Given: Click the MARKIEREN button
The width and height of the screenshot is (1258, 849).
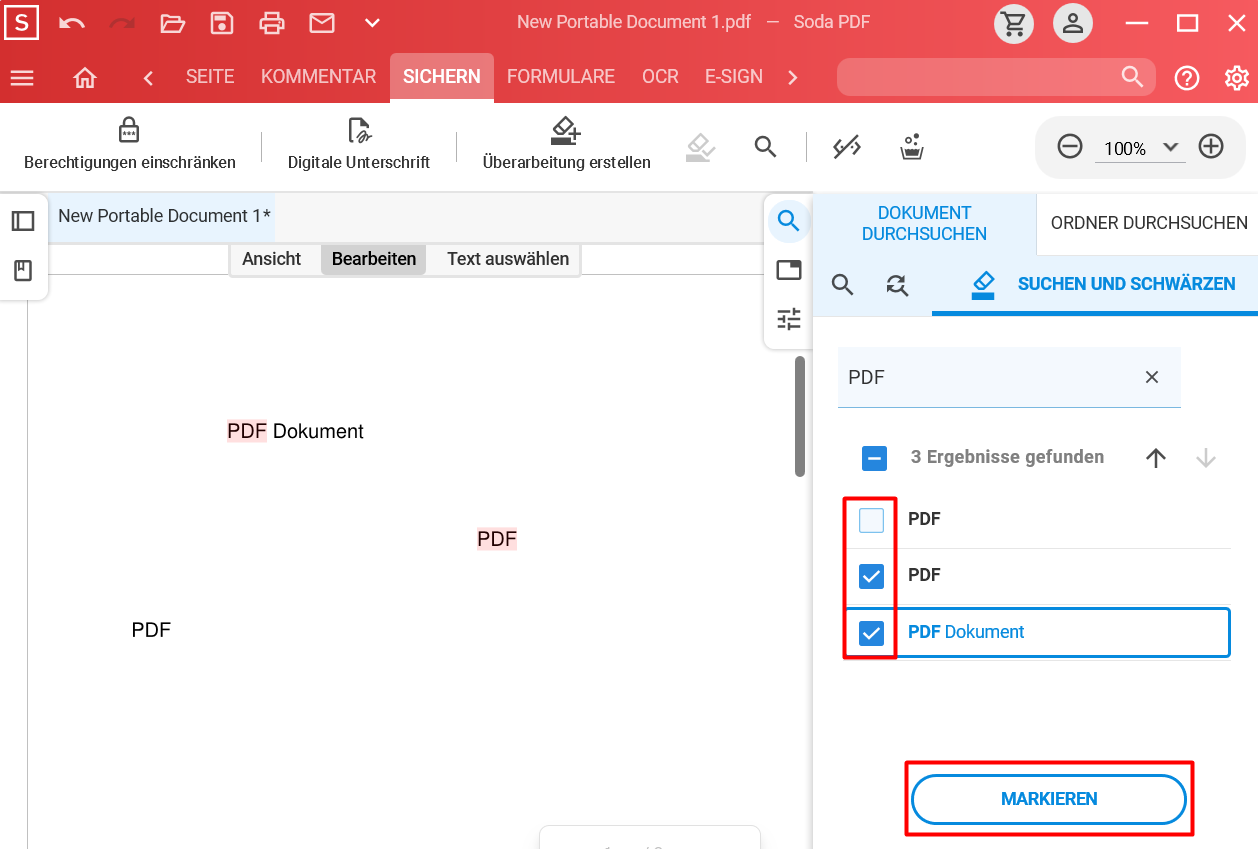Looking at the screenshot, I should point(1049,799).
